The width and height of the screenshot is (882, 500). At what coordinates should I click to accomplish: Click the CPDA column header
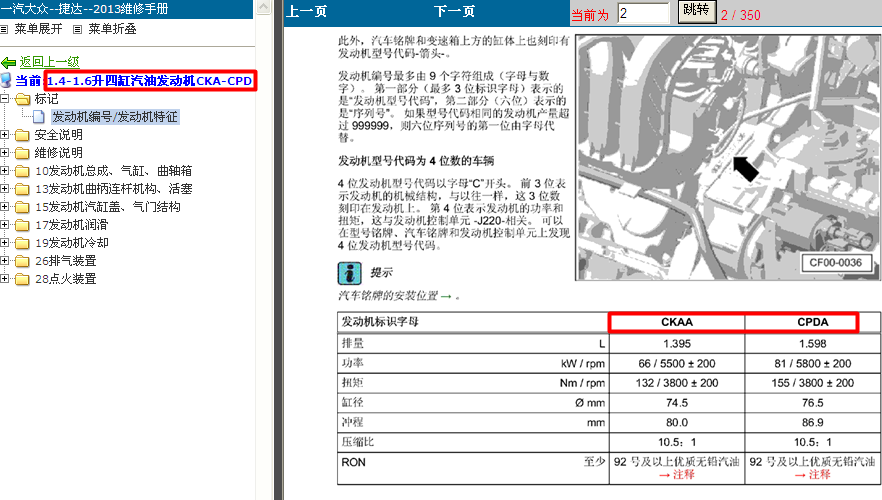(813, 322)
